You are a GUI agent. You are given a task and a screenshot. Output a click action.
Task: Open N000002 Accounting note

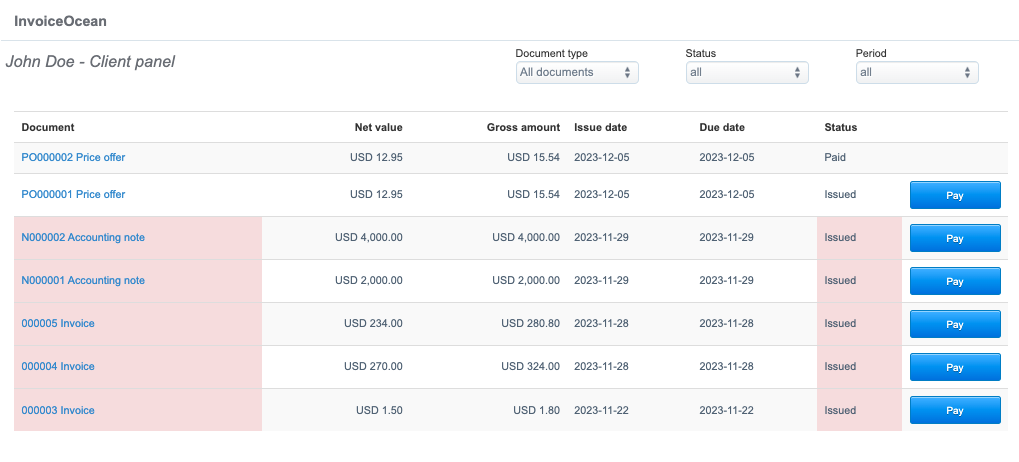coord(83,237)
